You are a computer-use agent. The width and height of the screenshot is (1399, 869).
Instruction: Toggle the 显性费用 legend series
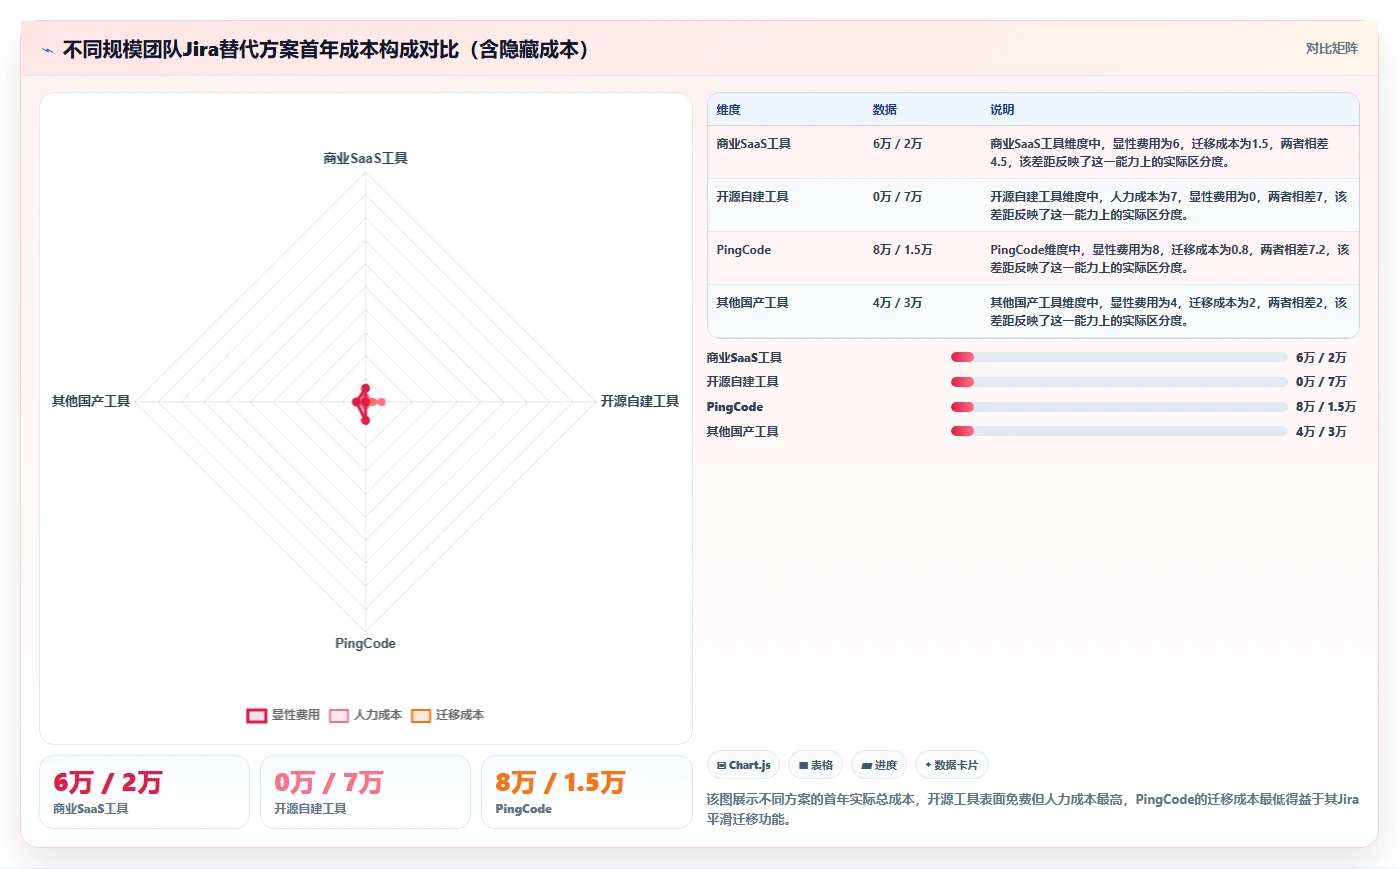[x=284, y=715]
